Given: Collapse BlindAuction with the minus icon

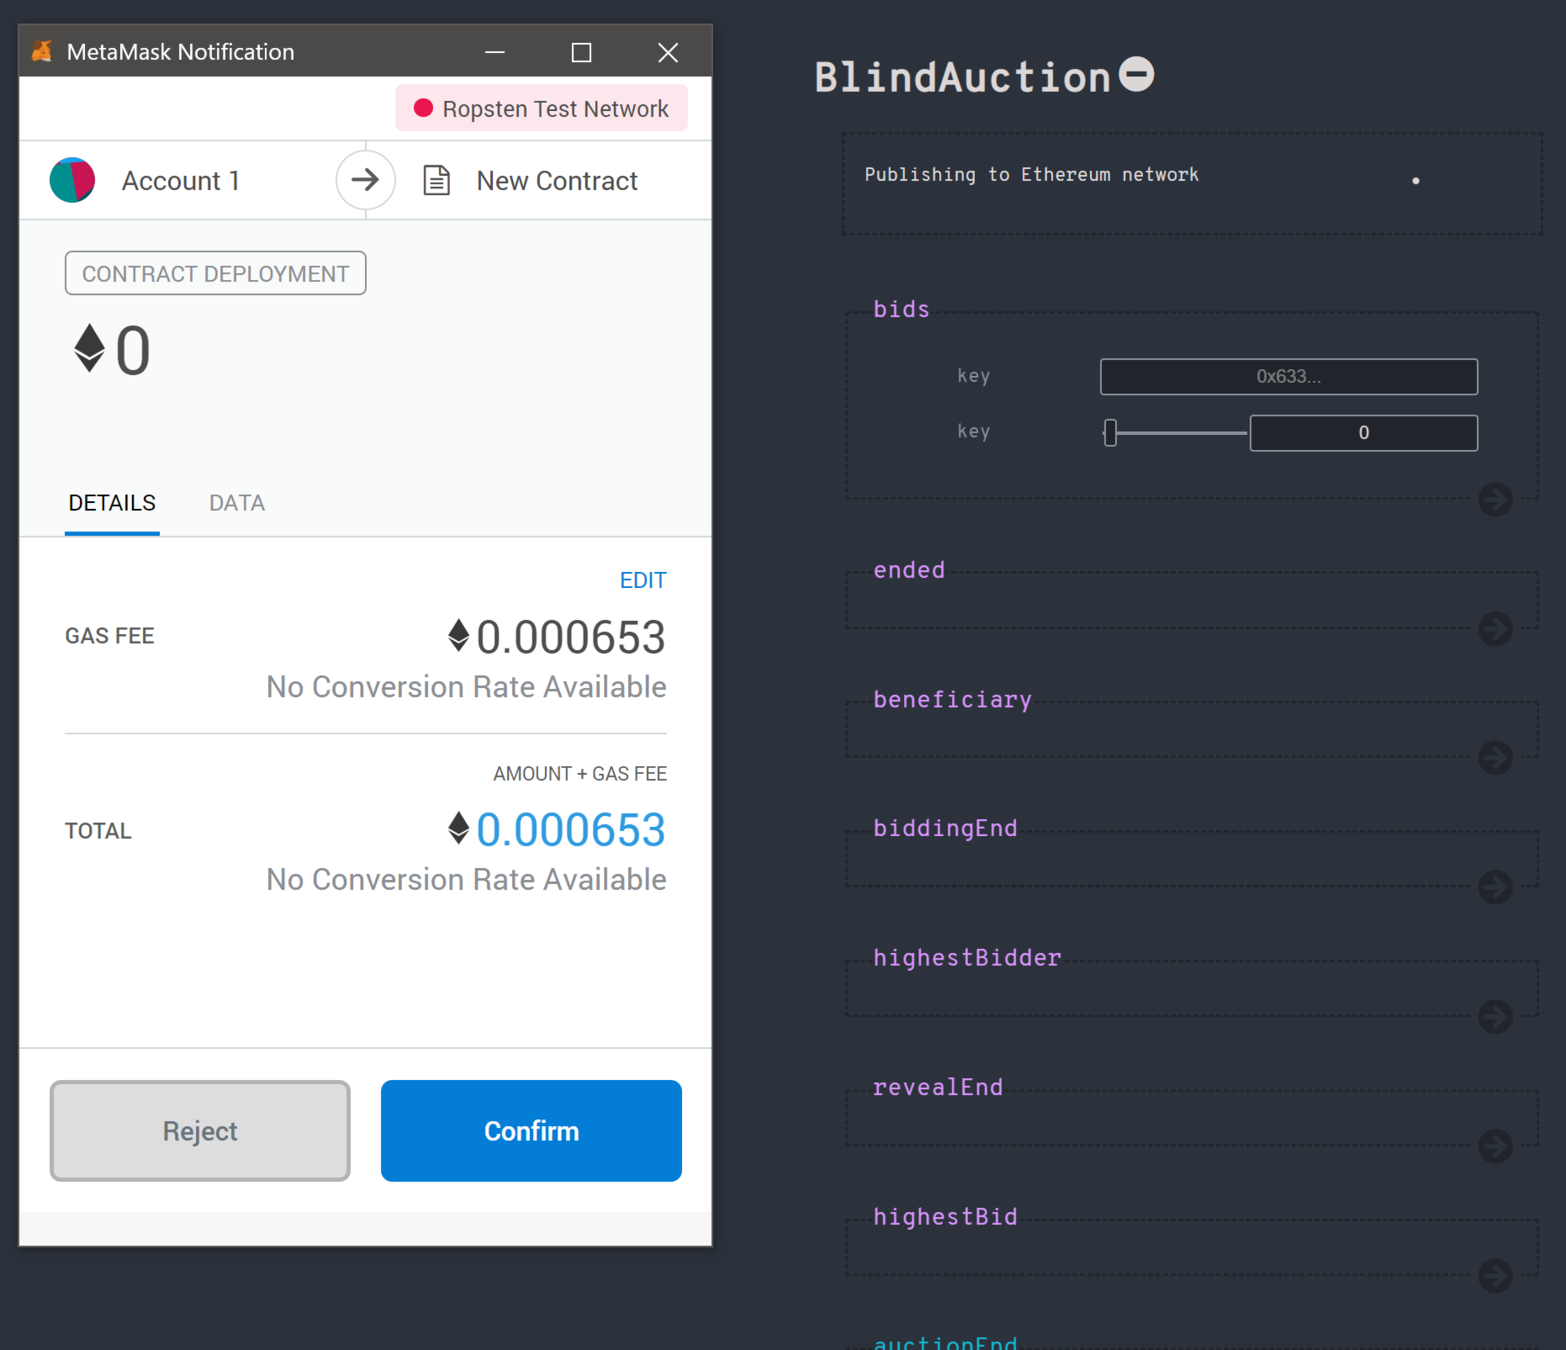Looking at the screenshot, I should pyautogui.click(x=1136, y=74).
